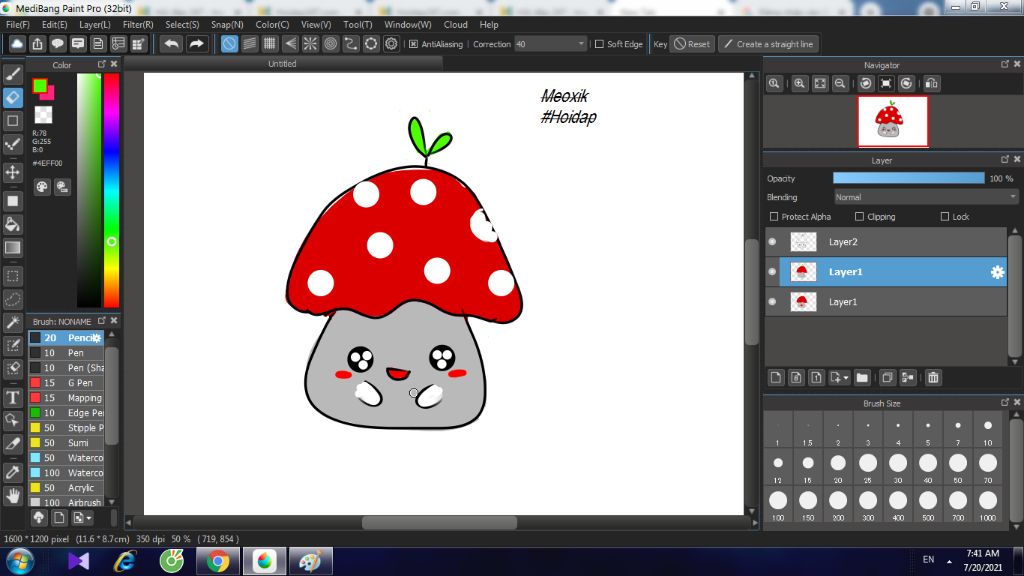Activate the Text tool

pos(13,397)
